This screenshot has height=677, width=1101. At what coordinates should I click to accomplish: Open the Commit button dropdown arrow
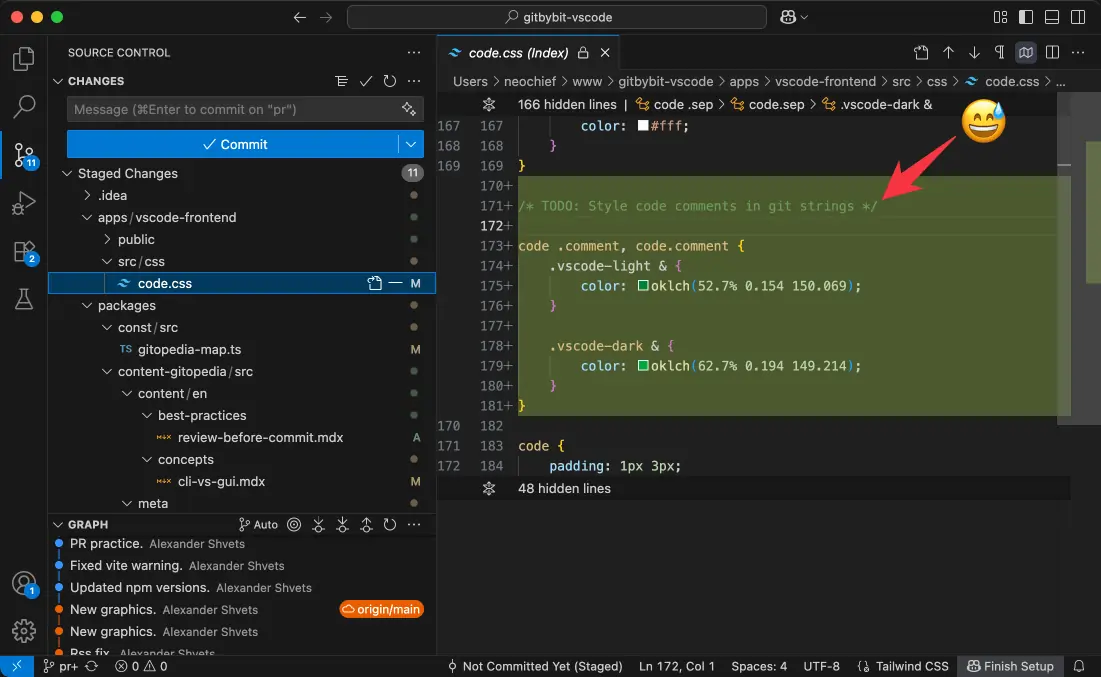click(411, 144)
